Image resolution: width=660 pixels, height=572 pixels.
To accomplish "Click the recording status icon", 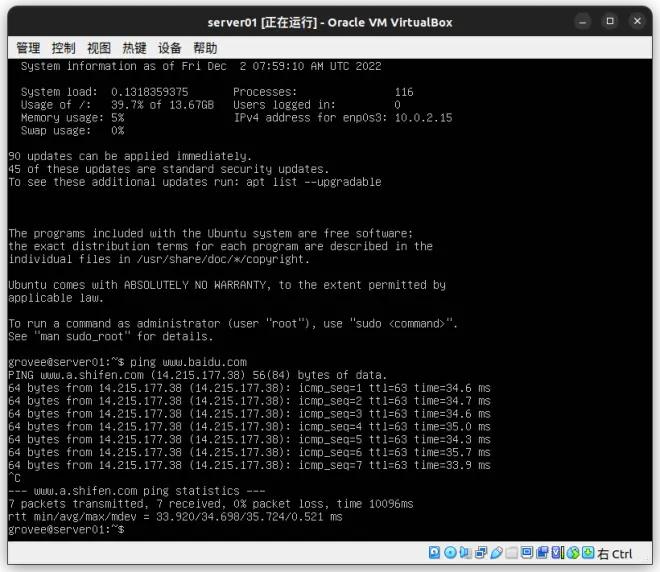I will [x=542, y=552].
